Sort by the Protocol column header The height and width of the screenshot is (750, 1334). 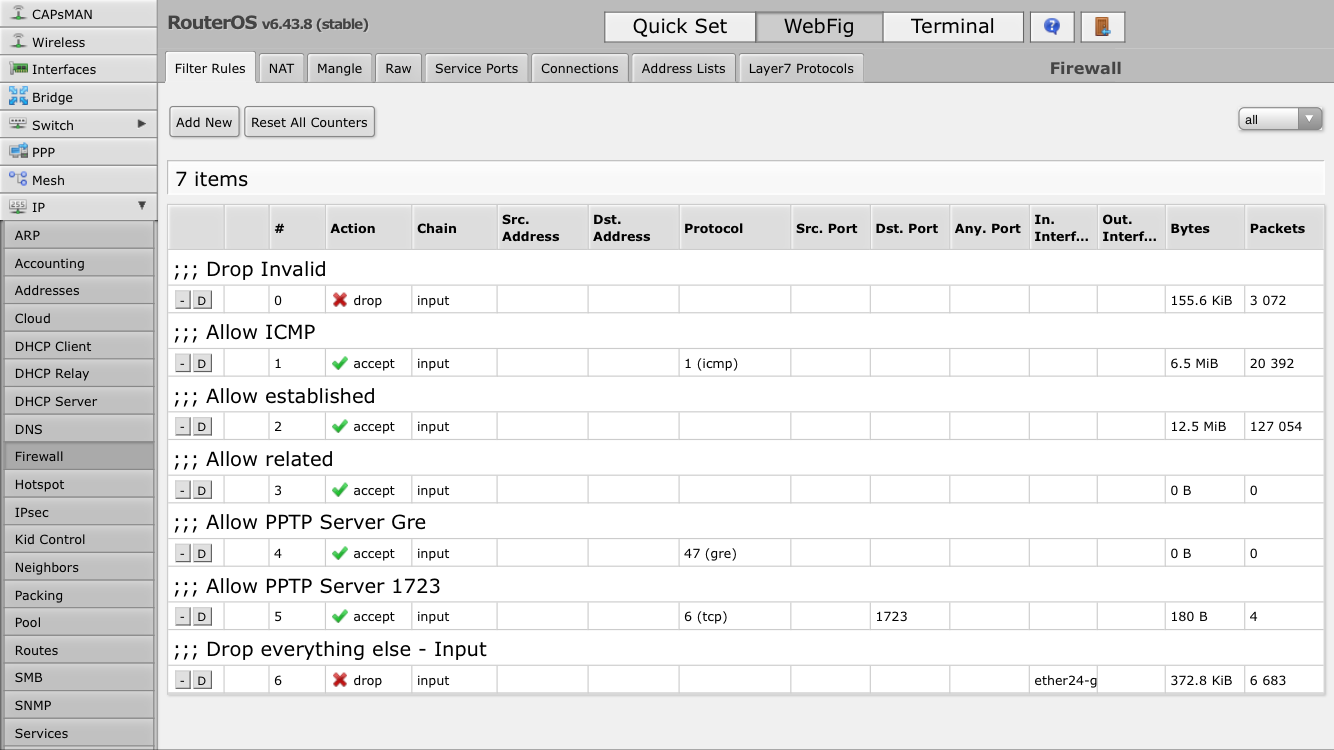pyautogui.click(x=735, y=228)
